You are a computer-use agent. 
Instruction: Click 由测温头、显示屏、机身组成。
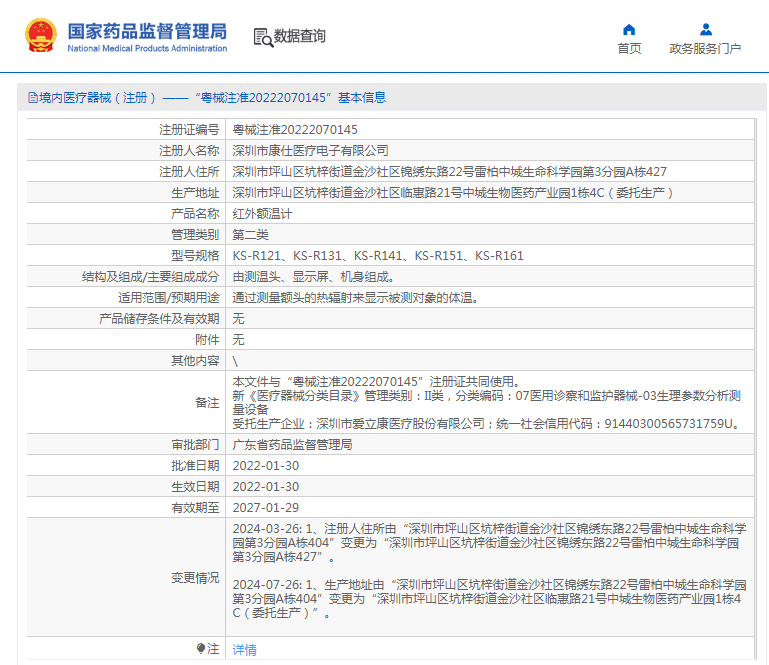coord(314,277)
